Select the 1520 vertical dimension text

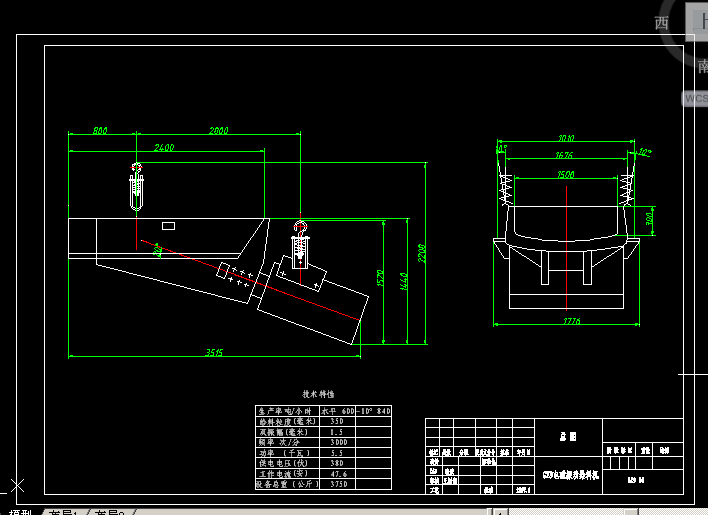pos(380,278)
